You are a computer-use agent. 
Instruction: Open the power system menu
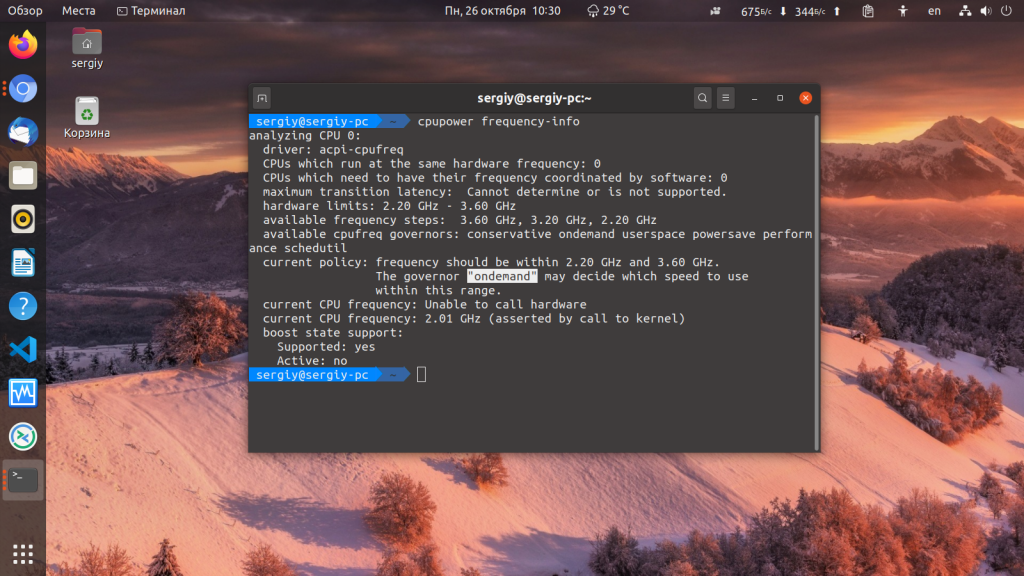(1006, 10)
